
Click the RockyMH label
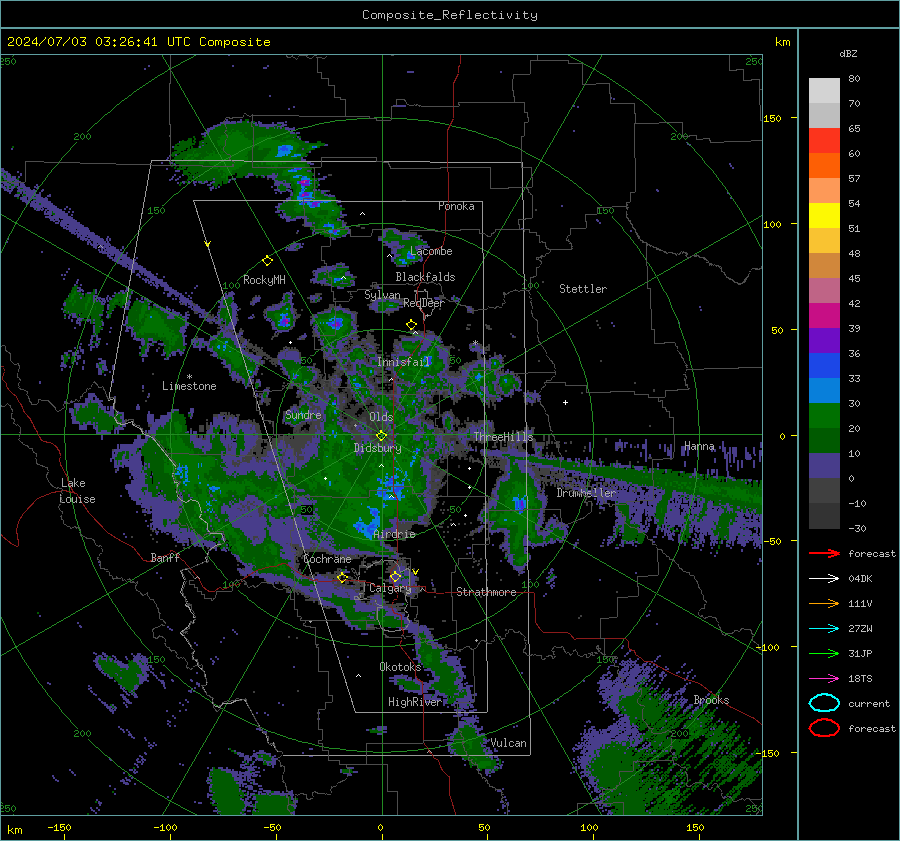pos(264,280)
